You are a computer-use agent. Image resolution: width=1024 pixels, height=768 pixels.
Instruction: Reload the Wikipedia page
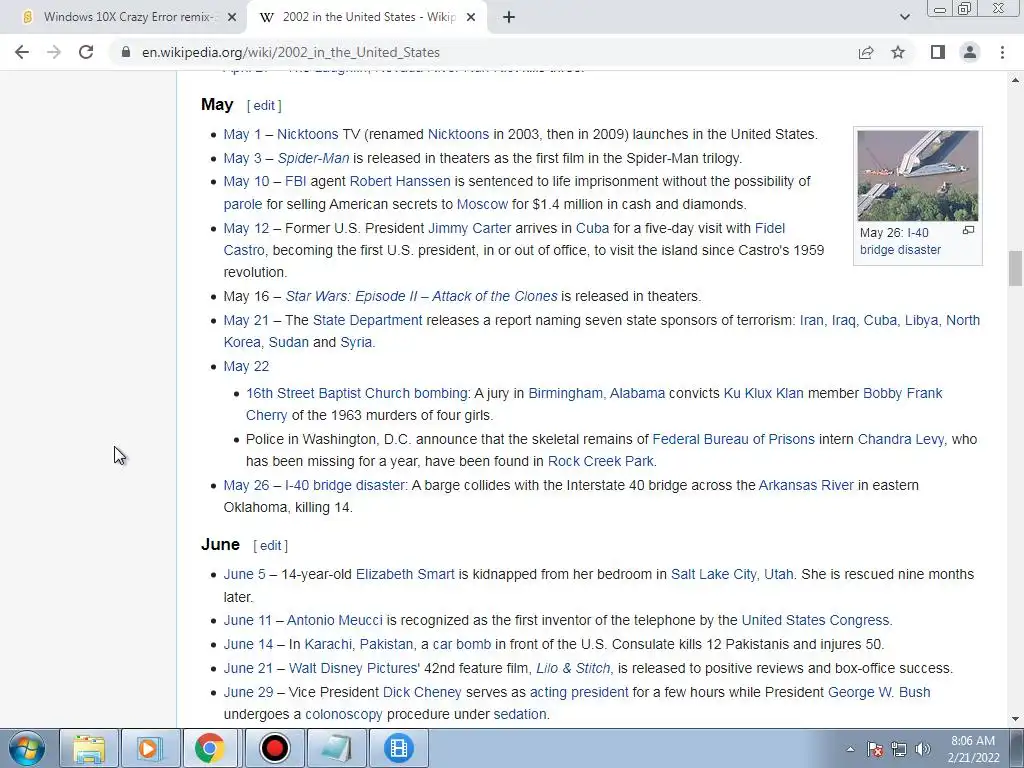(x=86, y=52)
